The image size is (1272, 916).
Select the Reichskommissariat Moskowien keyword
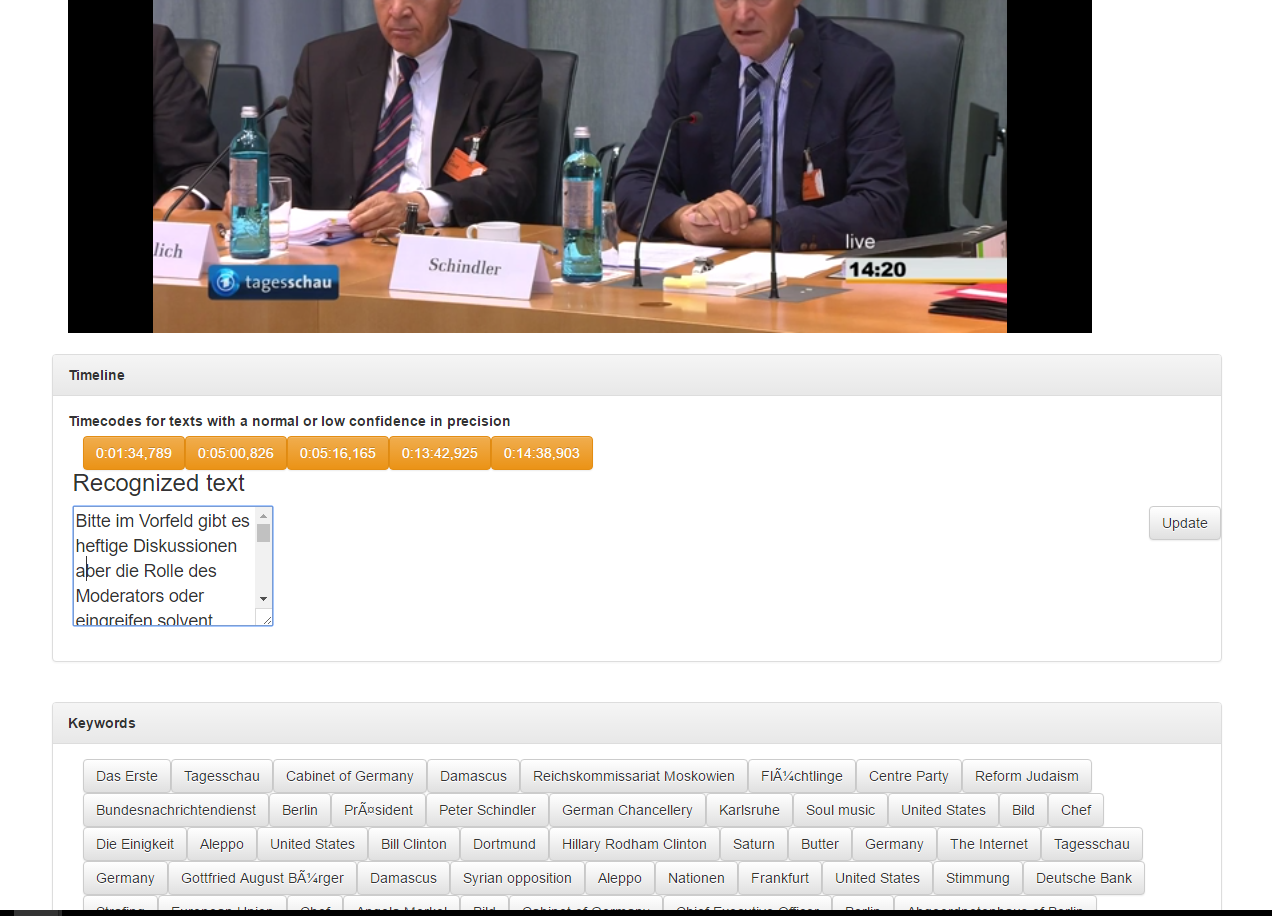click(x=634, y=776)
